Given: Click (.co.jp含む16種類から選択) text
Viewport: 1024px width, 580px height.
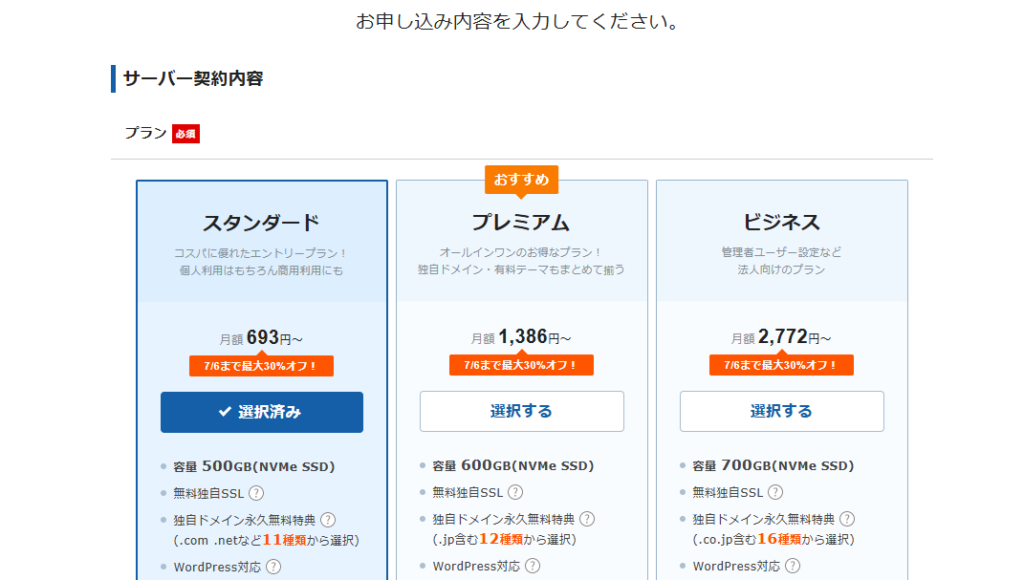Looking at the screenshot, I should tap(774, 540).
